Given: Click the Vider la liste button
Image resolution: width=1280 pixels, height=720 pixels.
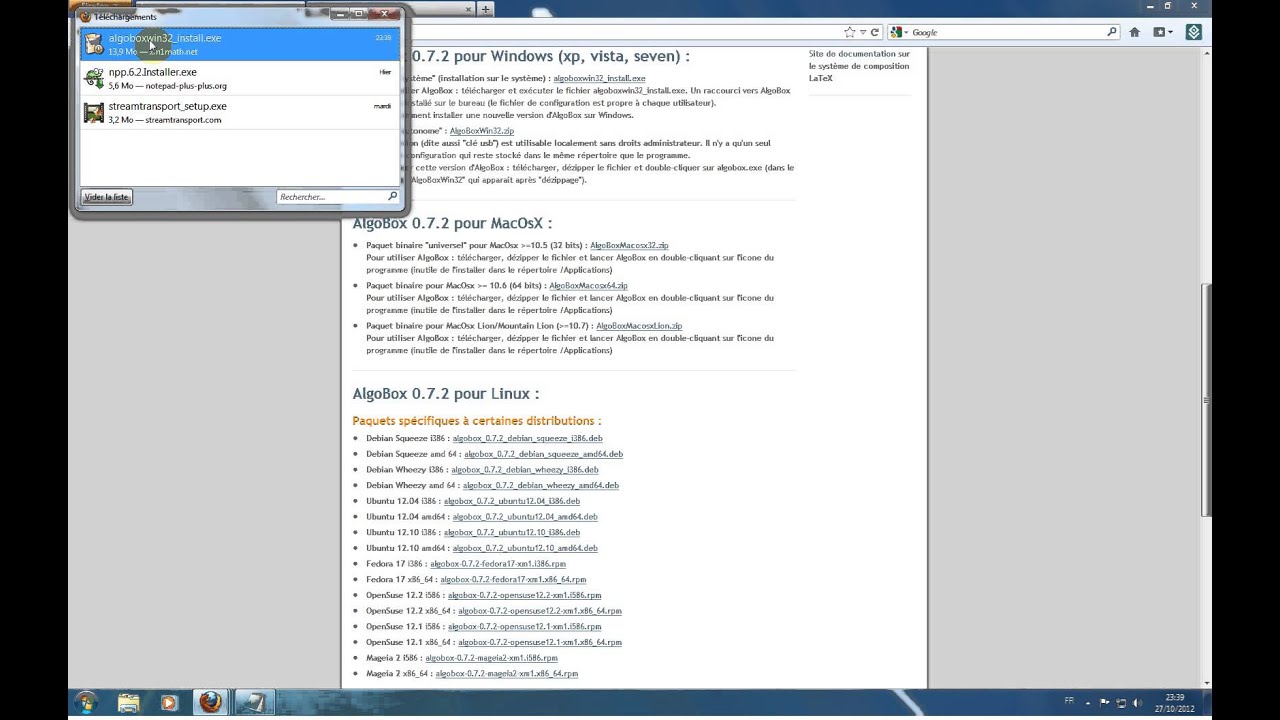Looking at the screenshot, I should [x=106, y=197].
